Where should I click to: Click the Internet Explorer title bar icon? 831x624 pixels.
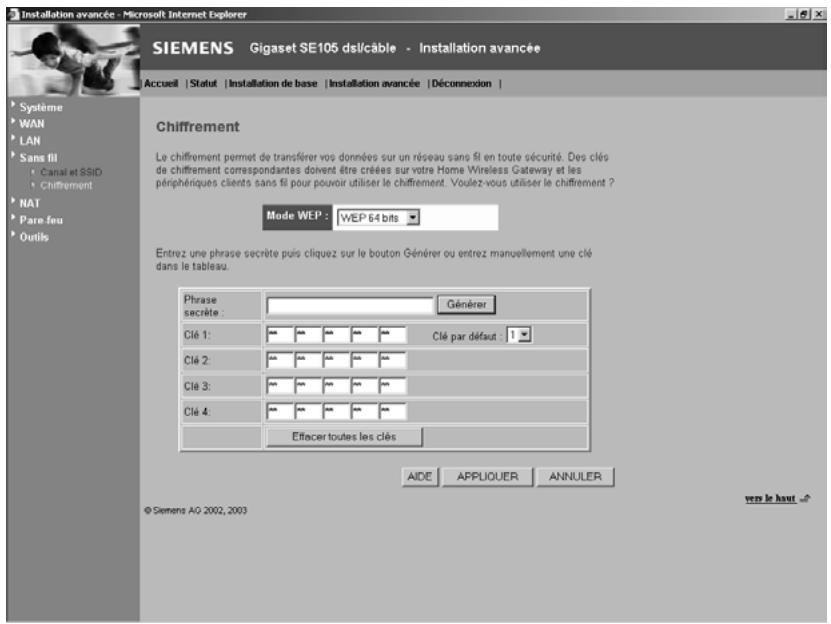14,14
